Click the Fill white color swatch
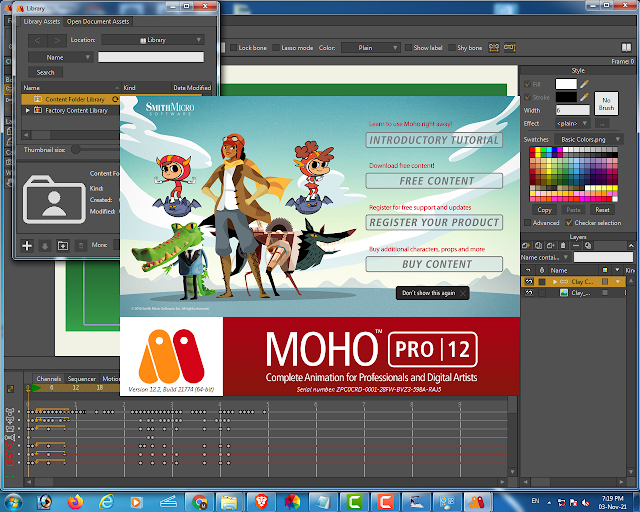 (566, 84)
